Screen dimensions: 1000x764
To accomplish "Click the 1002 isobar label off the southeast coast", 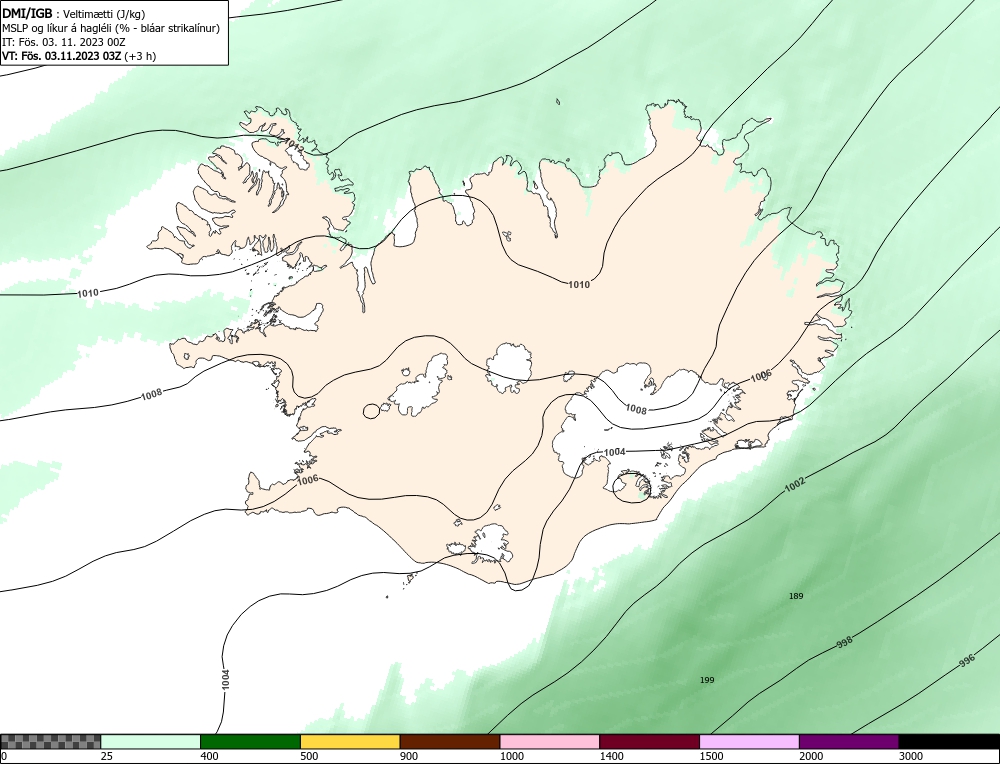I will point(795,485).
